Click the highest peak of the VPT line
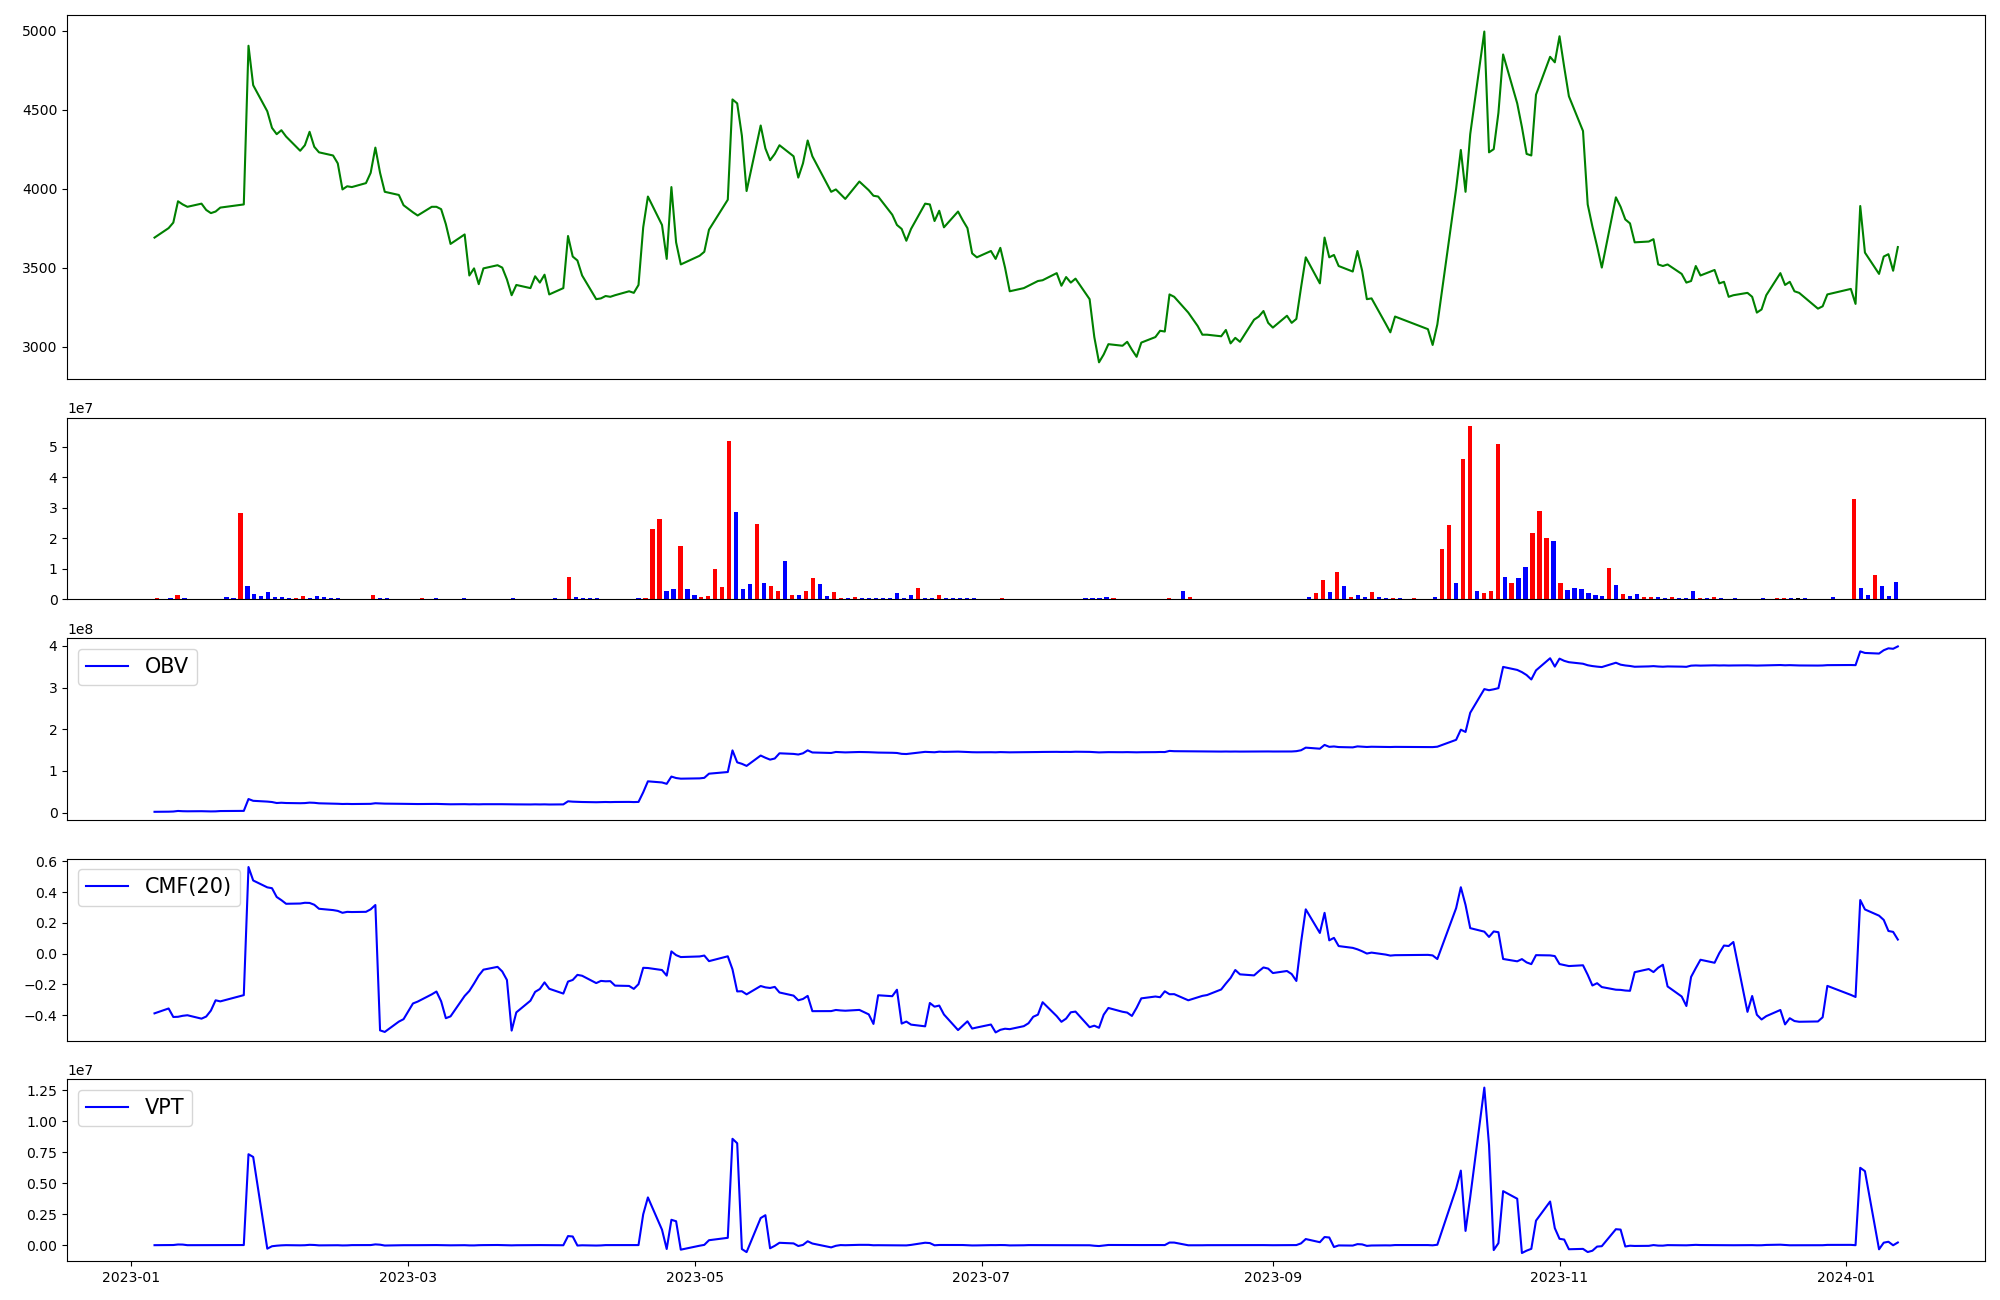 pos(1483,1089)
